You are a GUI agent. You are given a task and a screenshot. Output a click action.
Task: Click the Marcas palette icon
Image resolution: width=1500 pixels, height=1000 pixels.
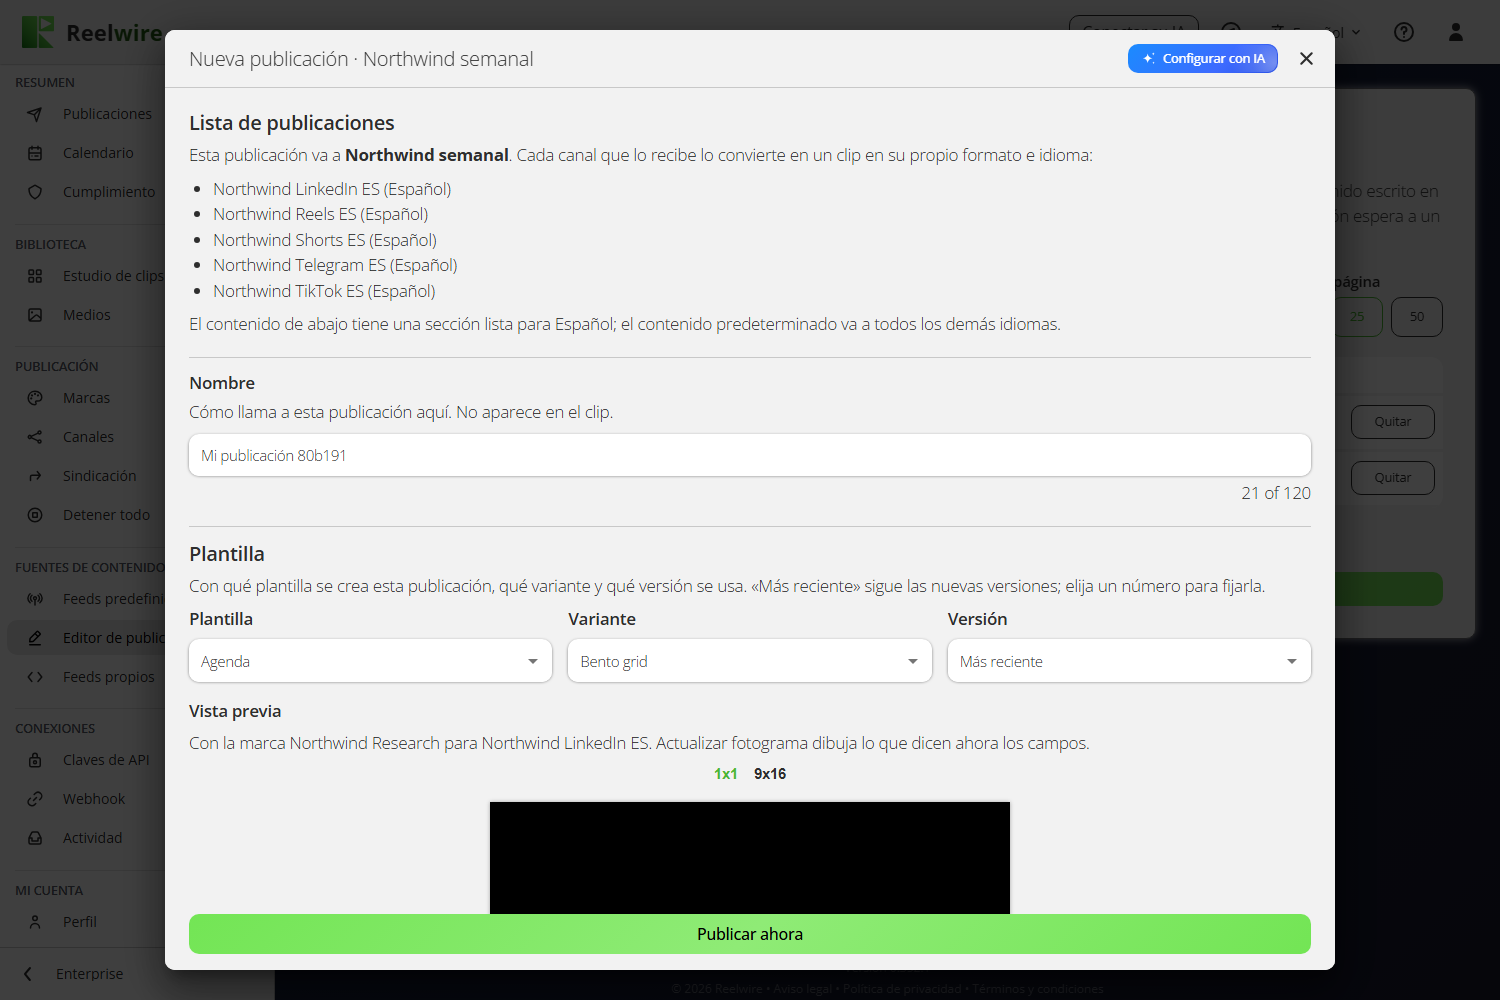pyautogui.click(x=35, y=398)
